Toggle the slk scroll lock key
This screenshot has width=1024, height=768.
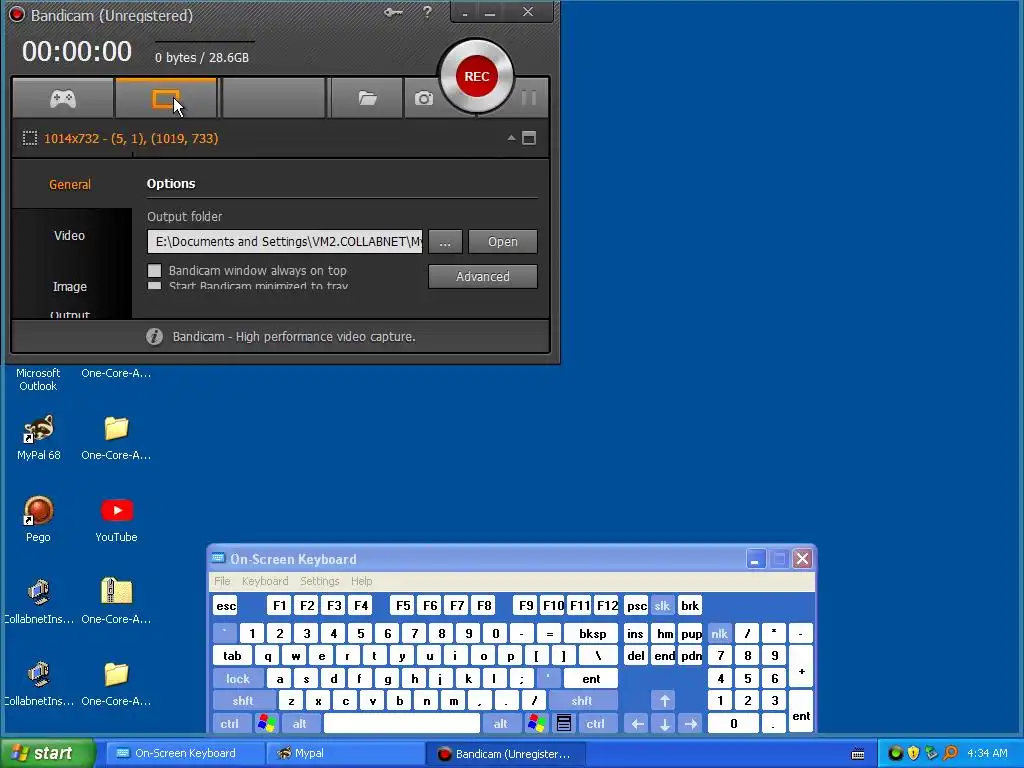[x=662, y=606]
